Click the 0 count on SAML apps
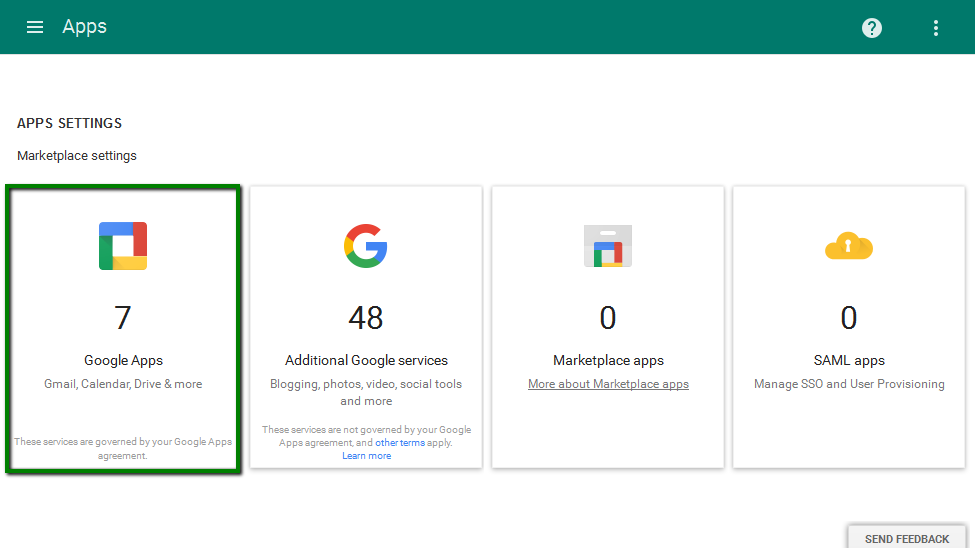The height and width of the screenshot is (548, 975). point(849,318)
